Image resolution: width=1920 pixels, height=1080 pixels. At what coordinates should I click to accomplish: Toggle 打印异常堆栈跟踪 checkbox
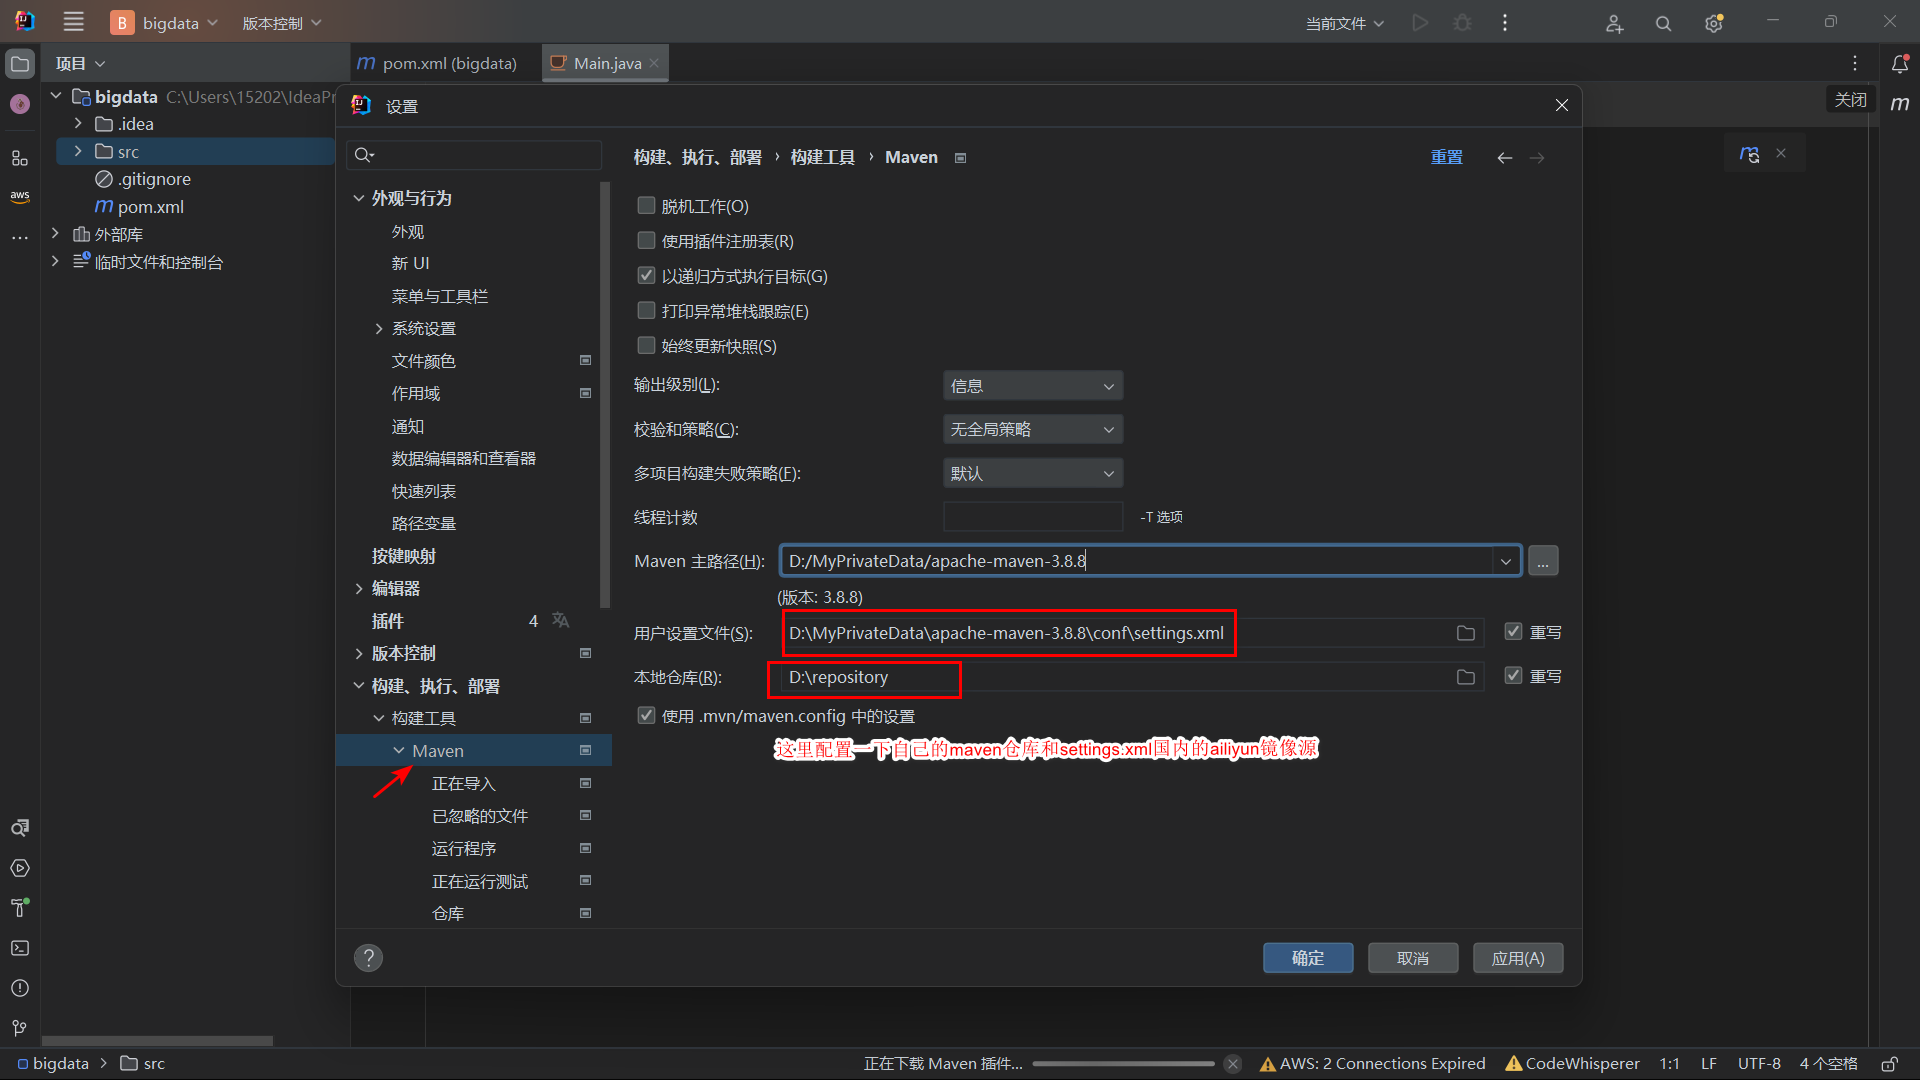tap(647, 311)
